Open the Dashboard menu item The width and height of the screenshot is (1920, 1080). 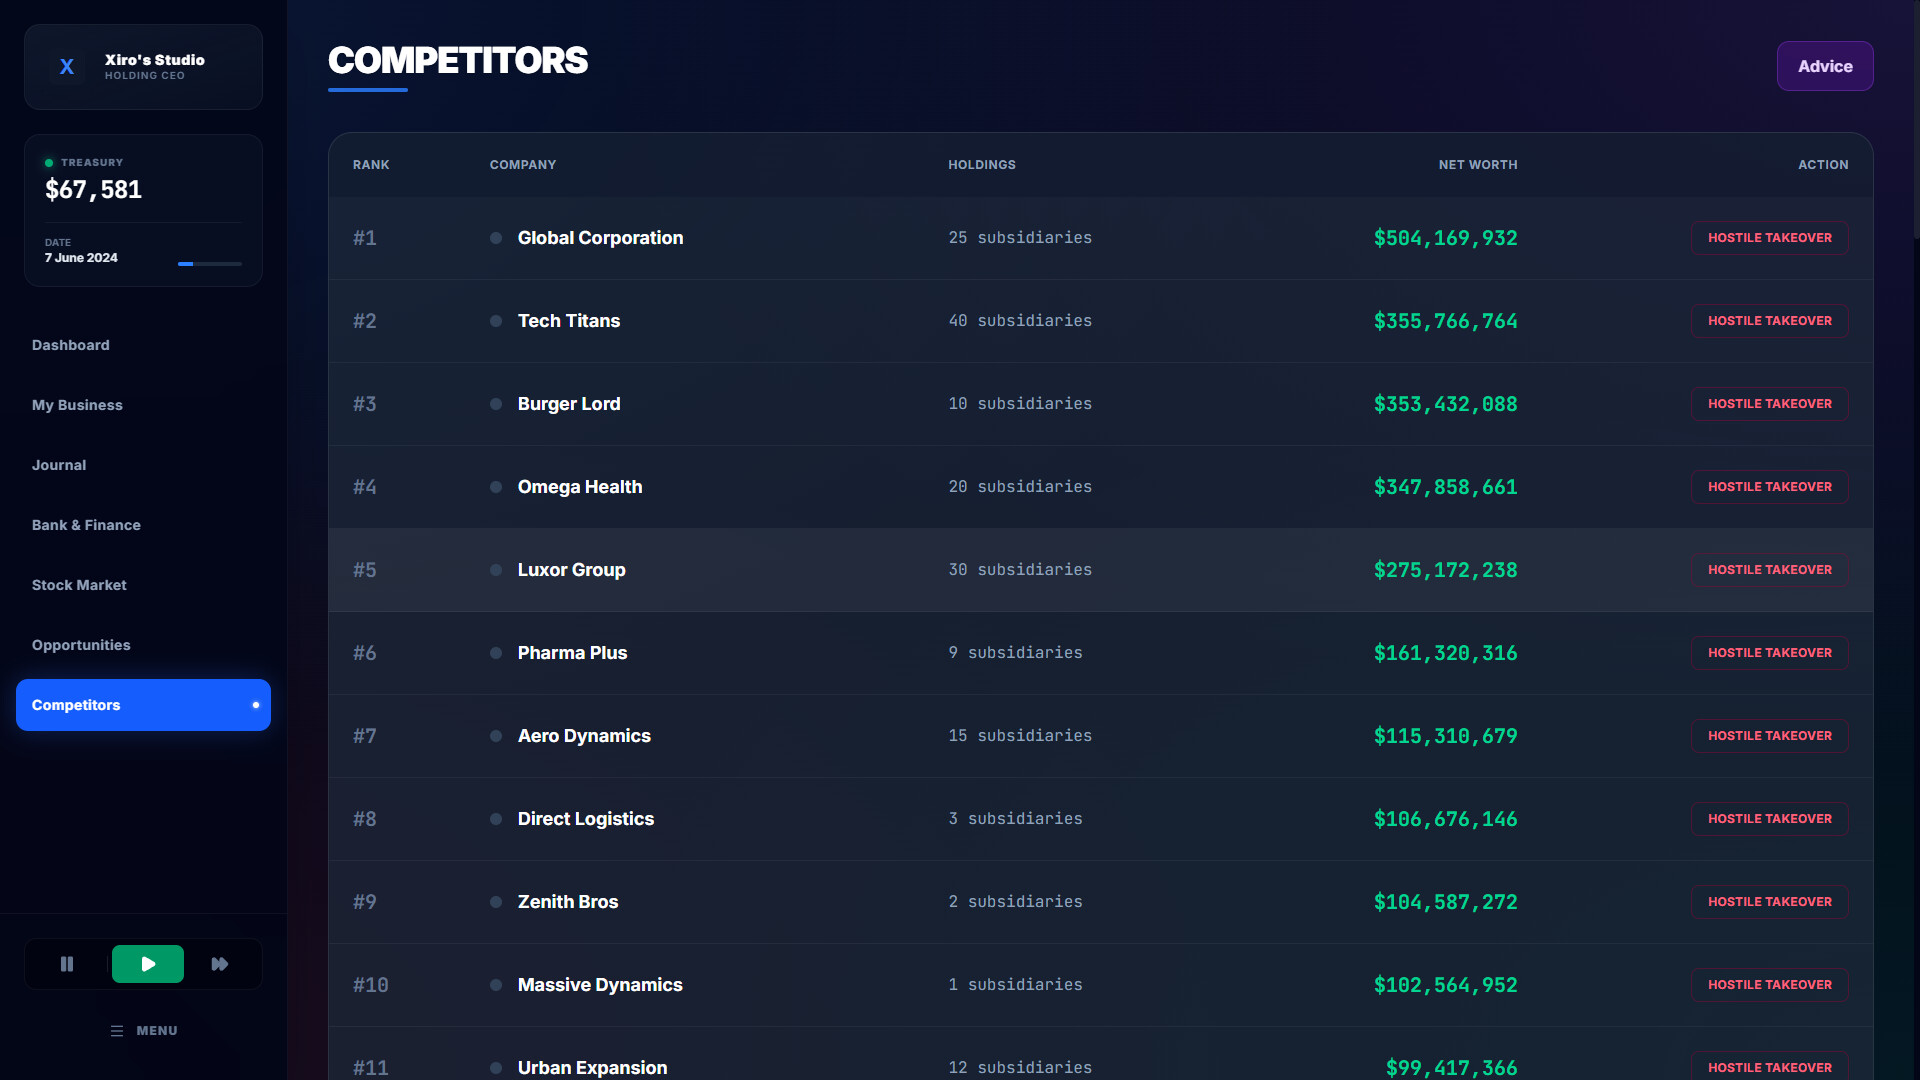71,345
